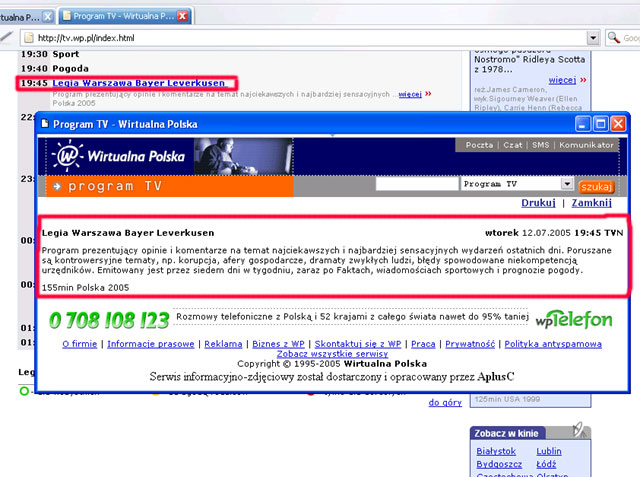Click the program TV orange banner arrow icon
Image resolution: width=640 pixels, height=477 pixels.
point(57,186)
